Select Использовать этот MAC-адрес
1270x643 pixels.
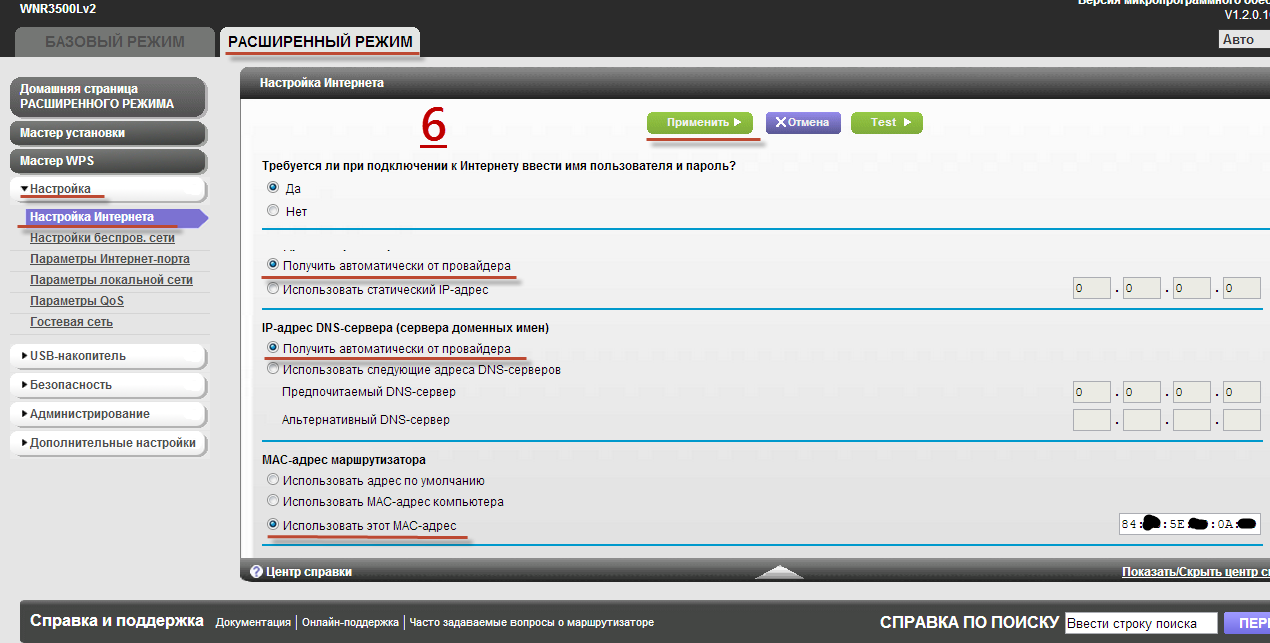pos(273,524)
